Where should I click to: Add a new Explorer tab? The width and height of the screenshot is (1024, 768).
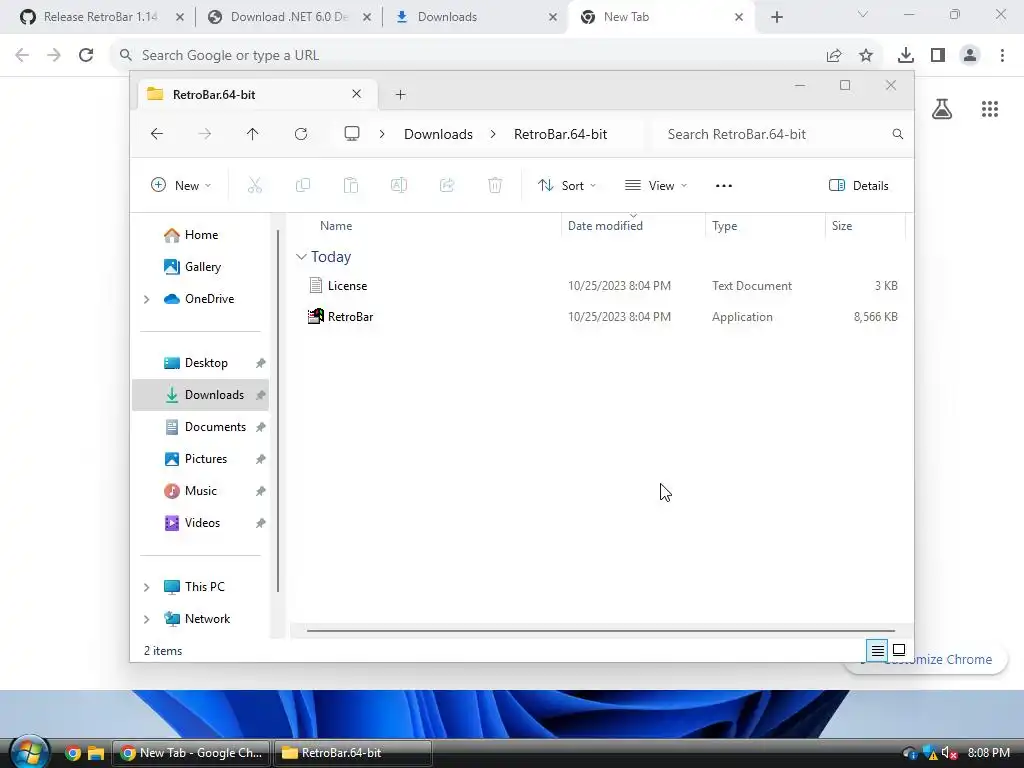pos(400,95)
